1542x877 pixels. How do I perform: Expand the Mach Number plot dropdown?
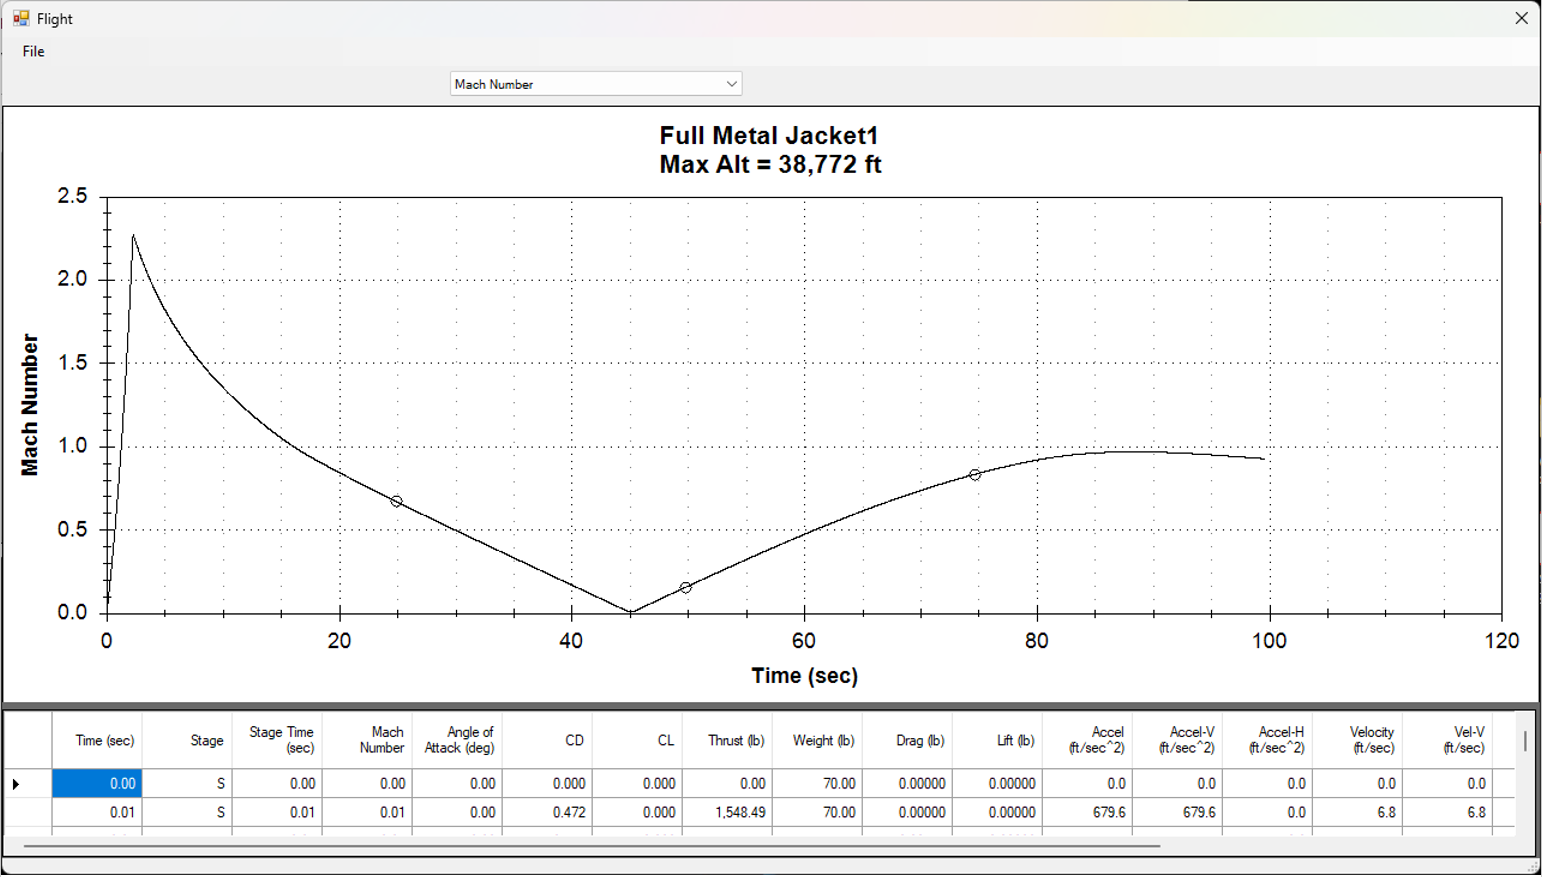coord(731,84)
